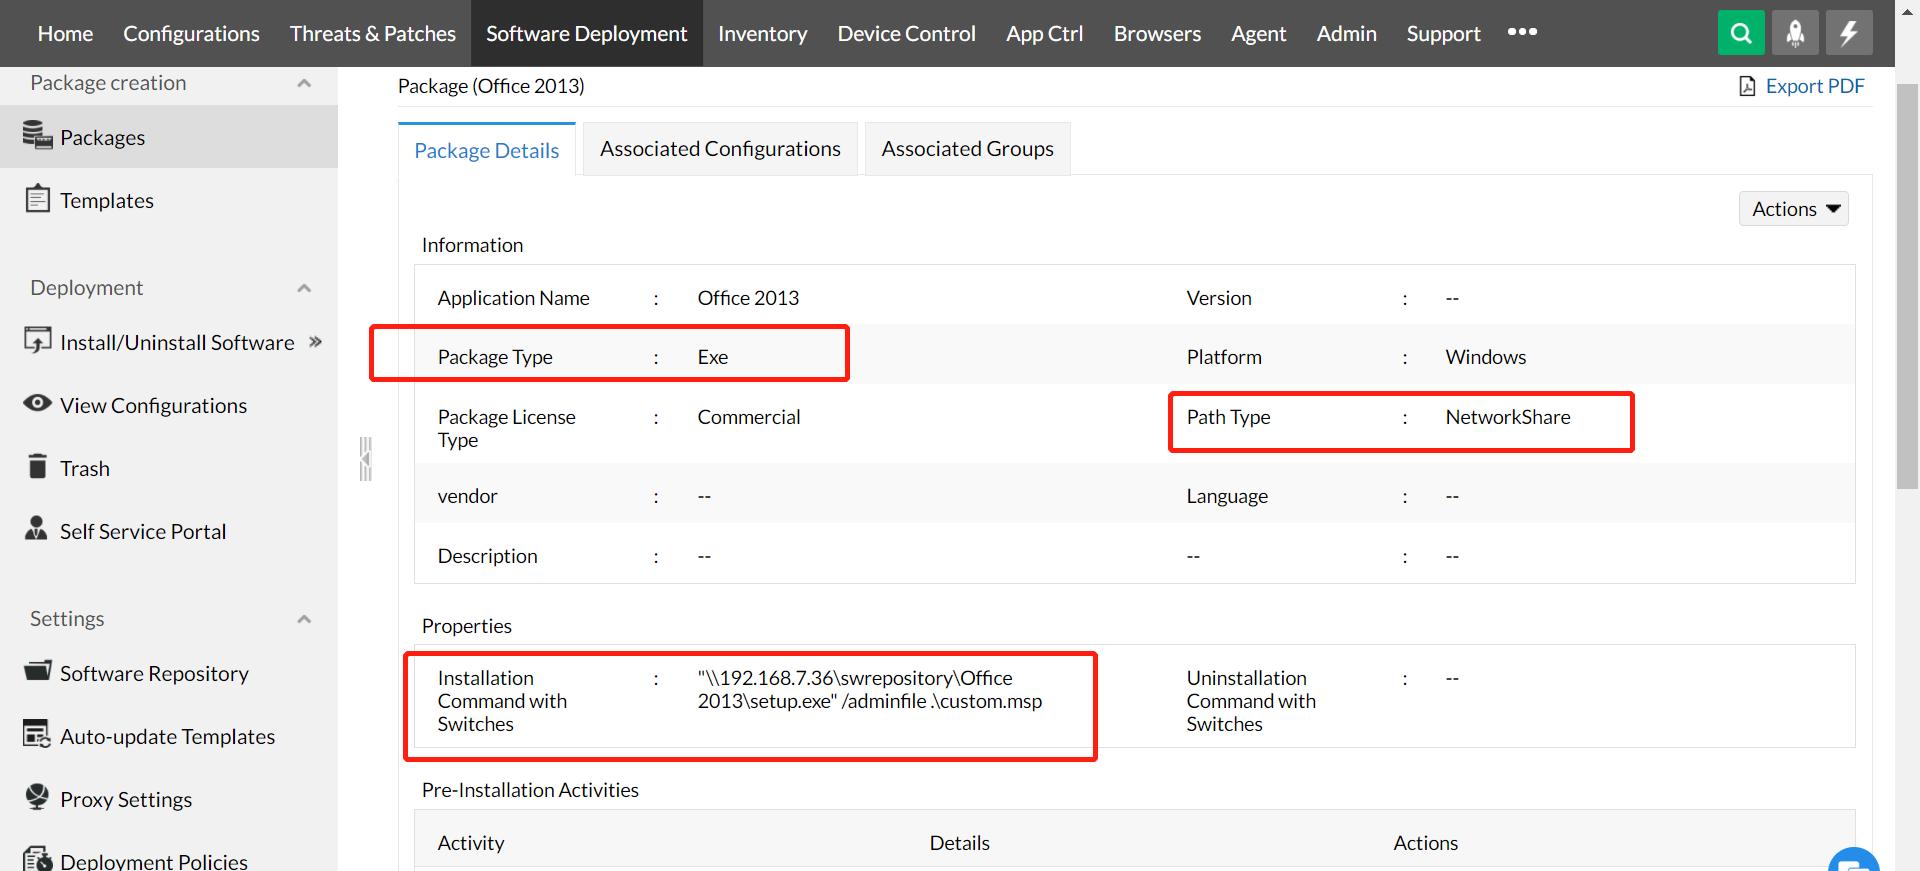Screen dimensions: 1920x871
Task: Click the NetworkShare path type value
Action: tap(1508, 417)
